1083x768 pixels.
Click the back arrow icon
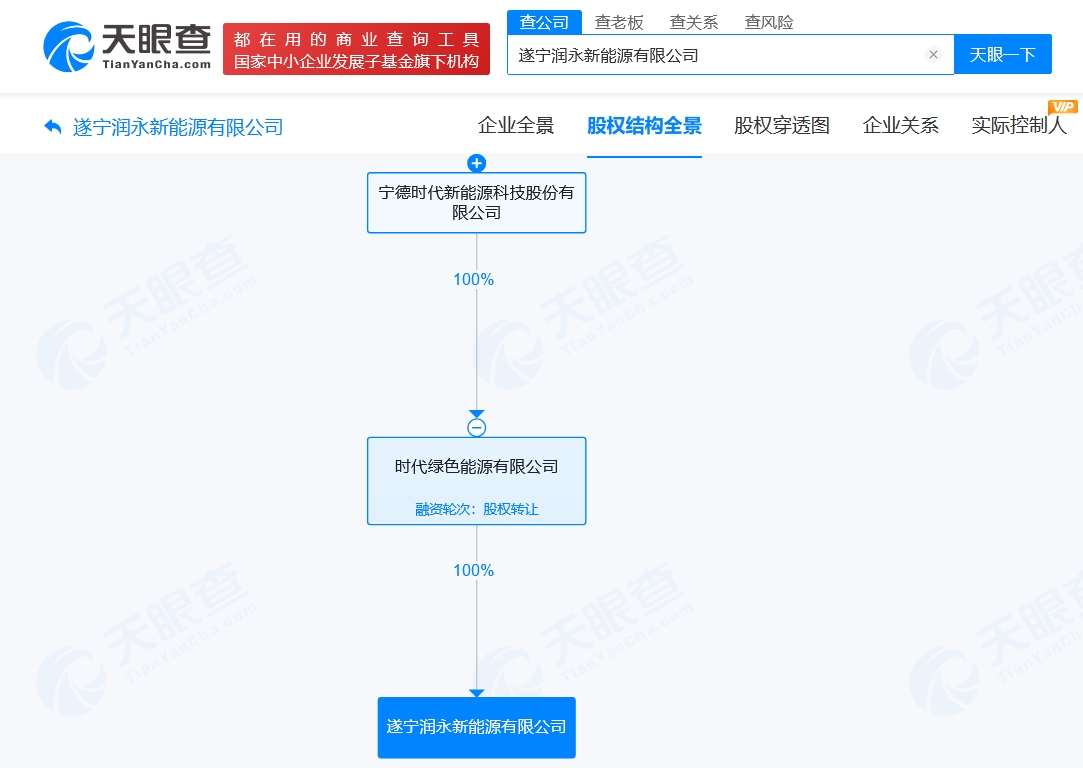click(53, 127)
